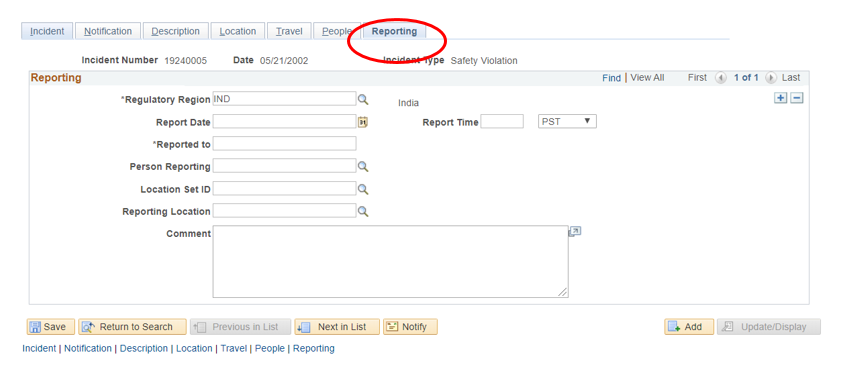Open Report Date calendar picker
851x385 pixels.
pos(363,122)
